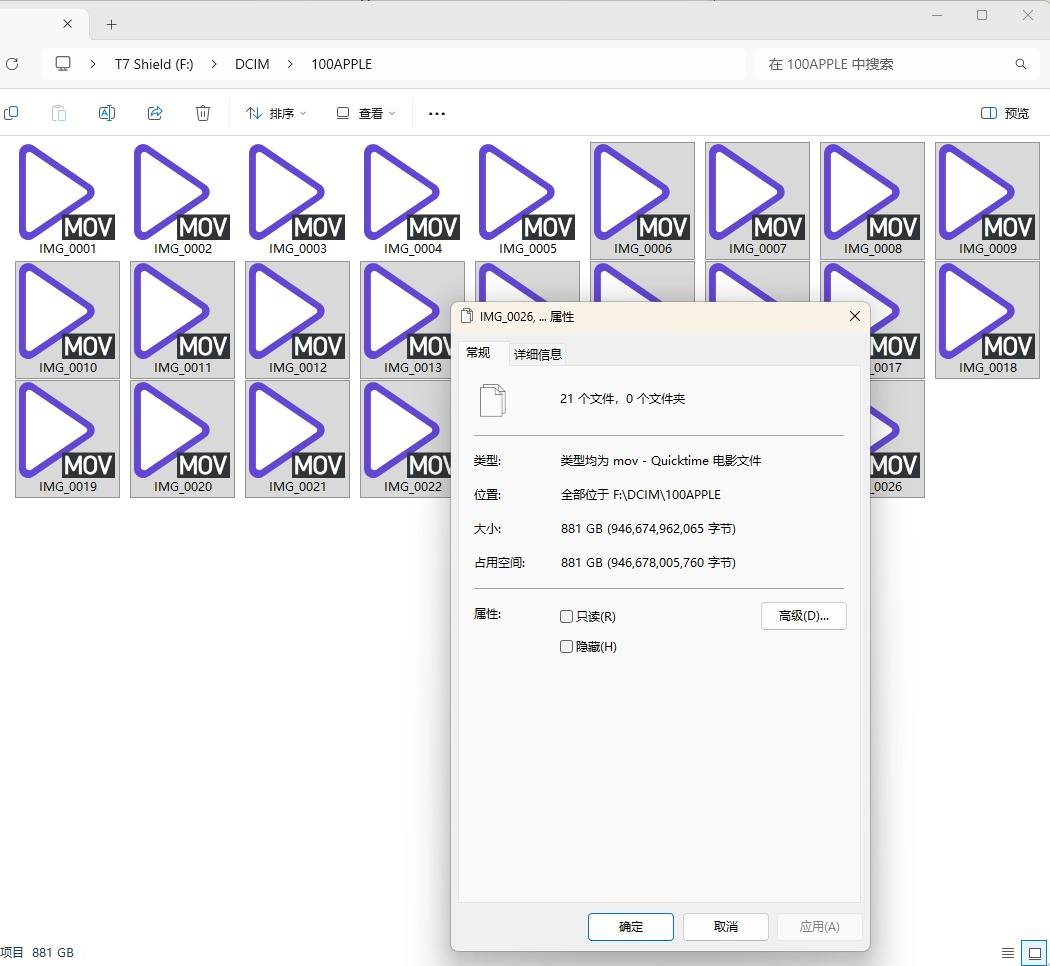The height and width of the screenshot is (966, 1050).
Task: Open the 查看 view dropdown
Action: click(x=366, y=113)
